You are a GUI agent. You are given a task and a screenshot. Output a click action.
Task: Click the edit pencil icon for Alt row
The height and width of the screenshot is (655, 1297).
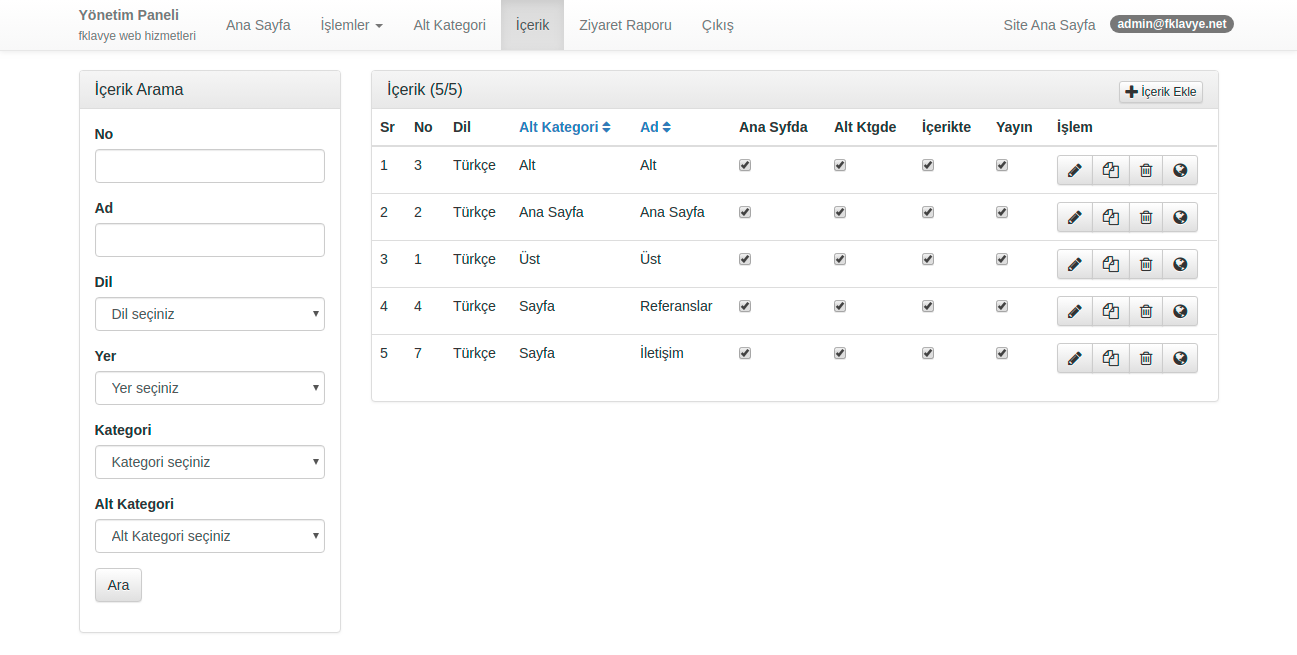pos(1075,170)
